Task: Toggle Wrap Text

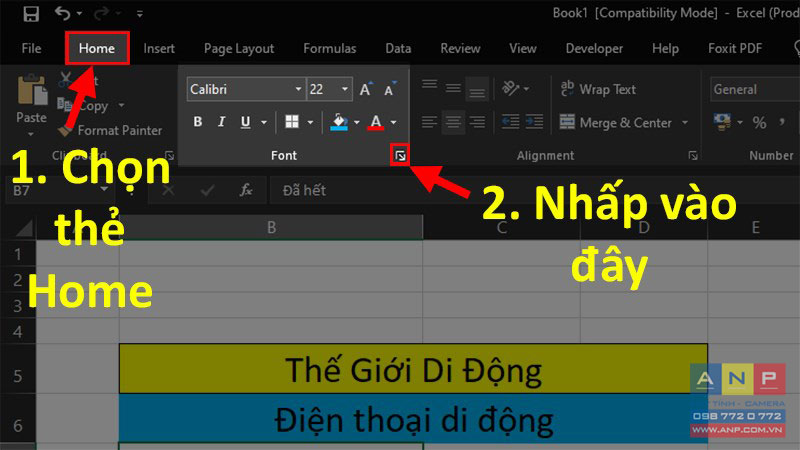Action: tap(598, 89)
